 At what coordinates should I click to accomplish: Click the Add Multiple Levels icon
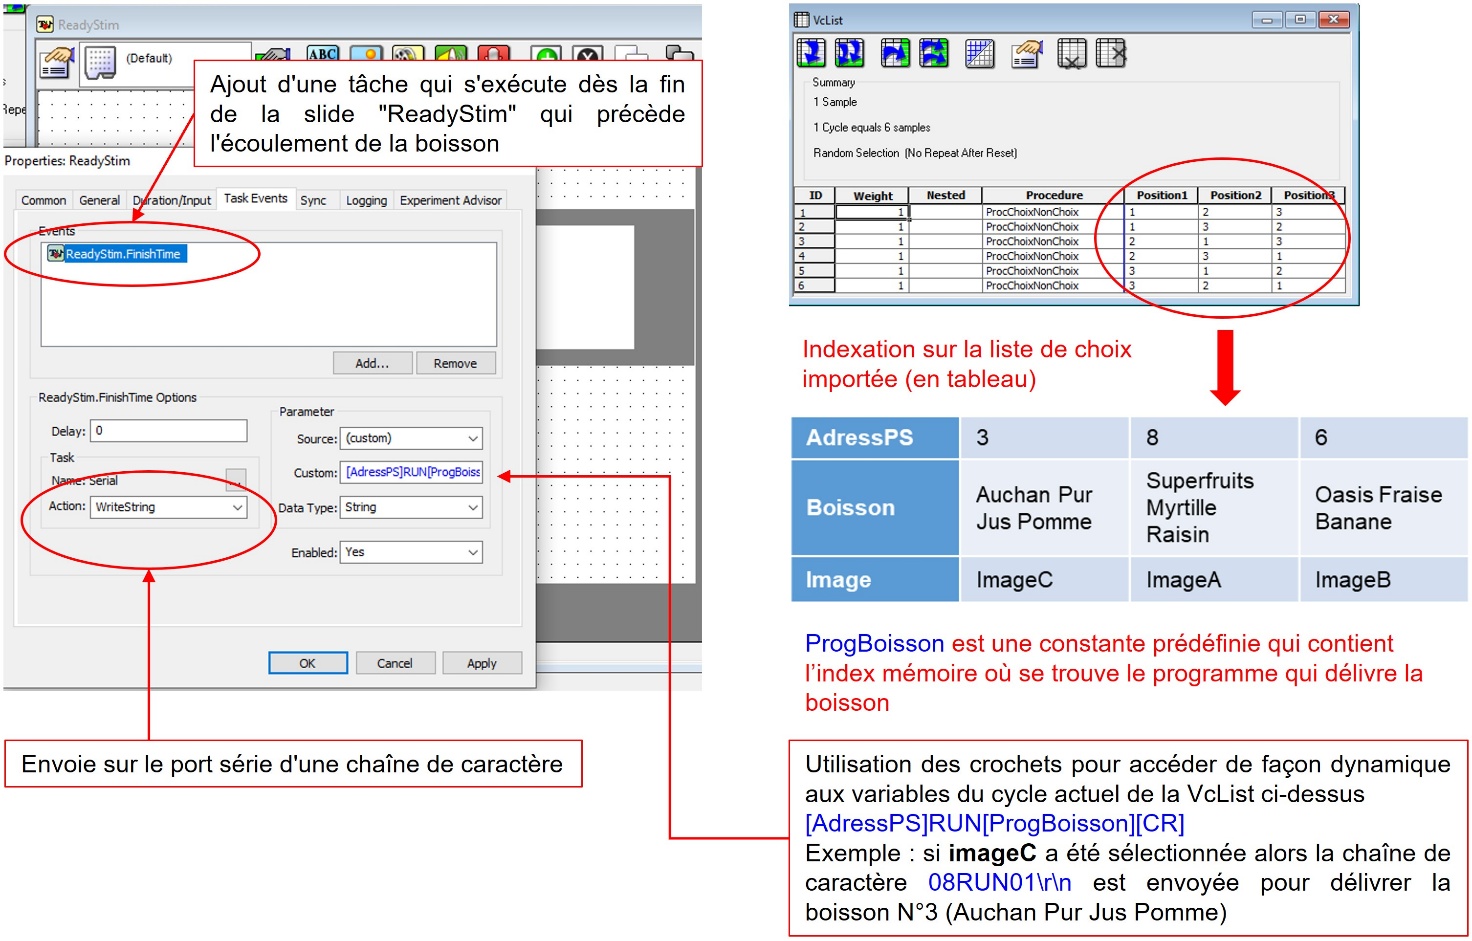pyautogui.click(x=849, y=53)
